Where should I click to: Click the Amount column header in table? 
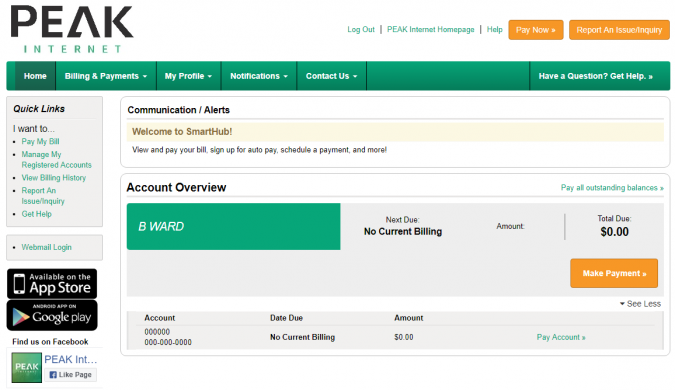(409, 318)
